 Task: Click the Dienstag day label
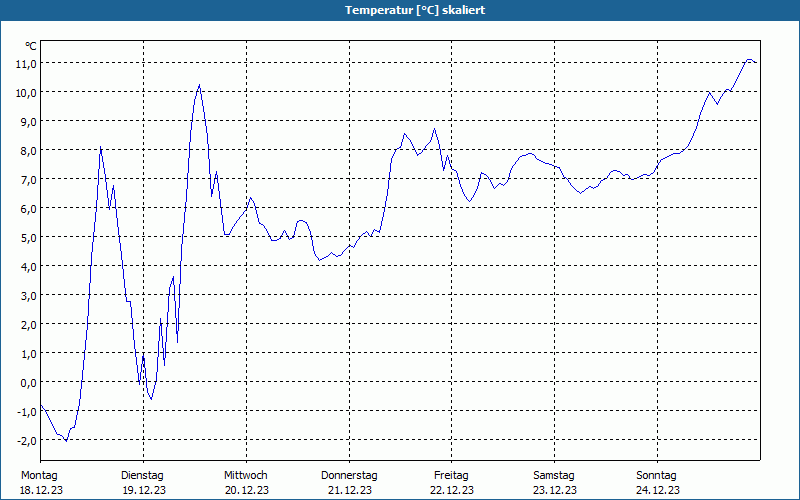[142, 476]
